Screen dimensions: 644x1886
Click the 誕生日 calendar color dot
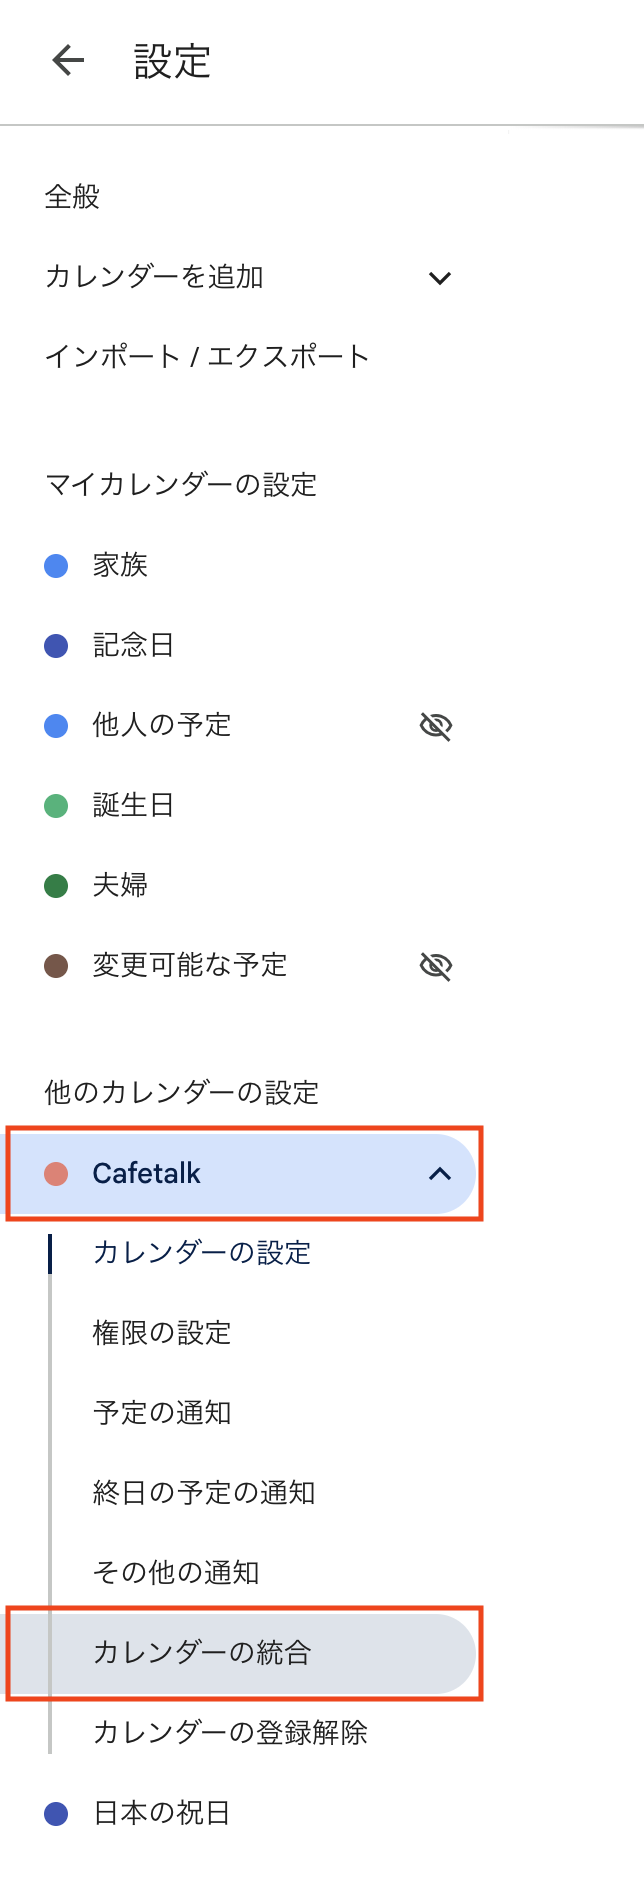[57, 804]
